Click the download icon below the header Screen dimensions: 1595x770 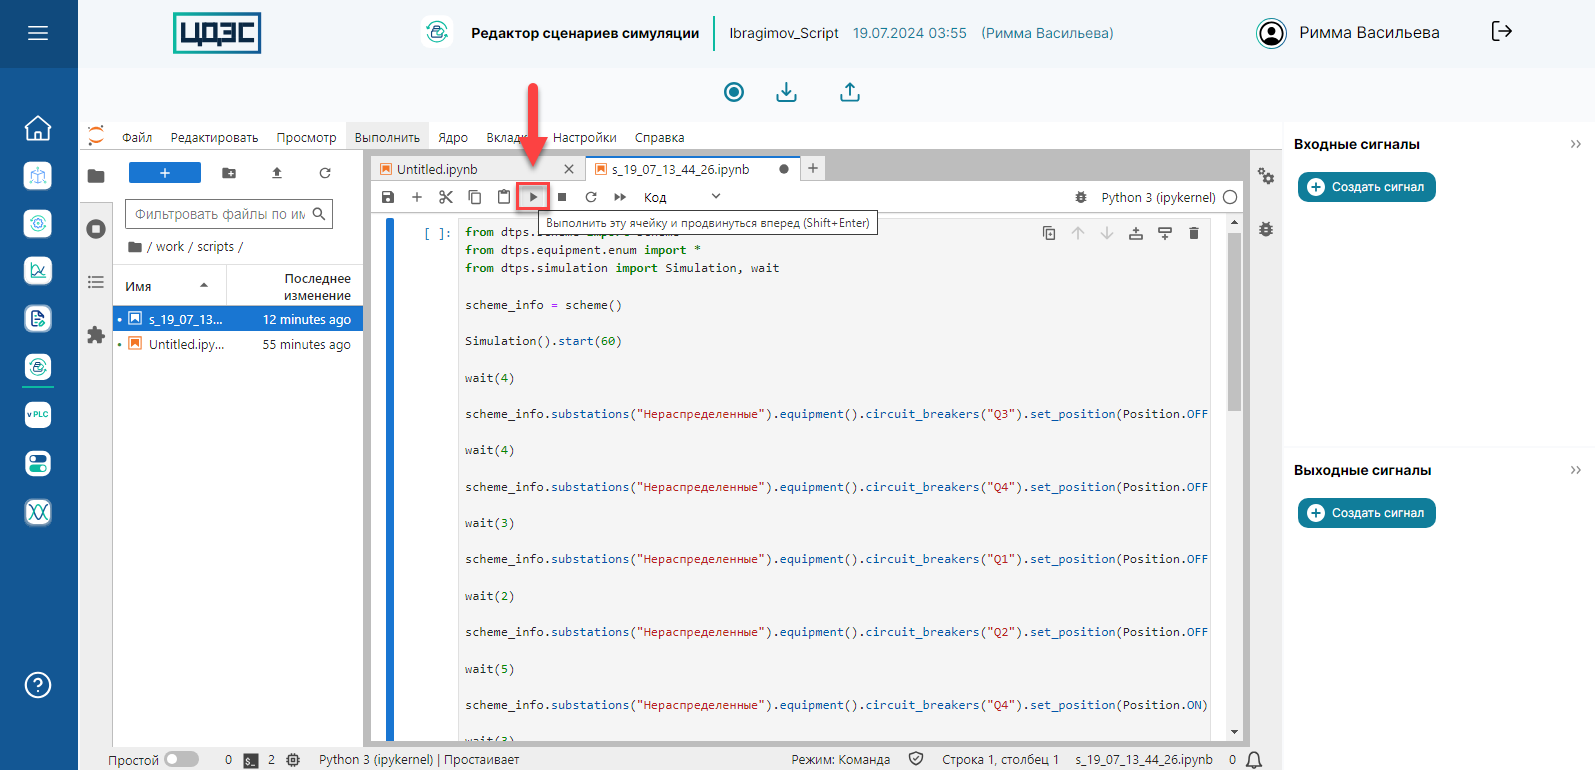787,92
